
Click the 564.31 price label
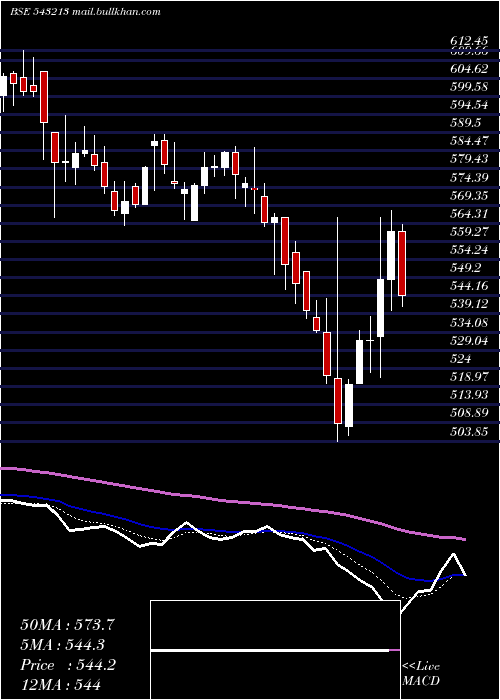point(469,214)
